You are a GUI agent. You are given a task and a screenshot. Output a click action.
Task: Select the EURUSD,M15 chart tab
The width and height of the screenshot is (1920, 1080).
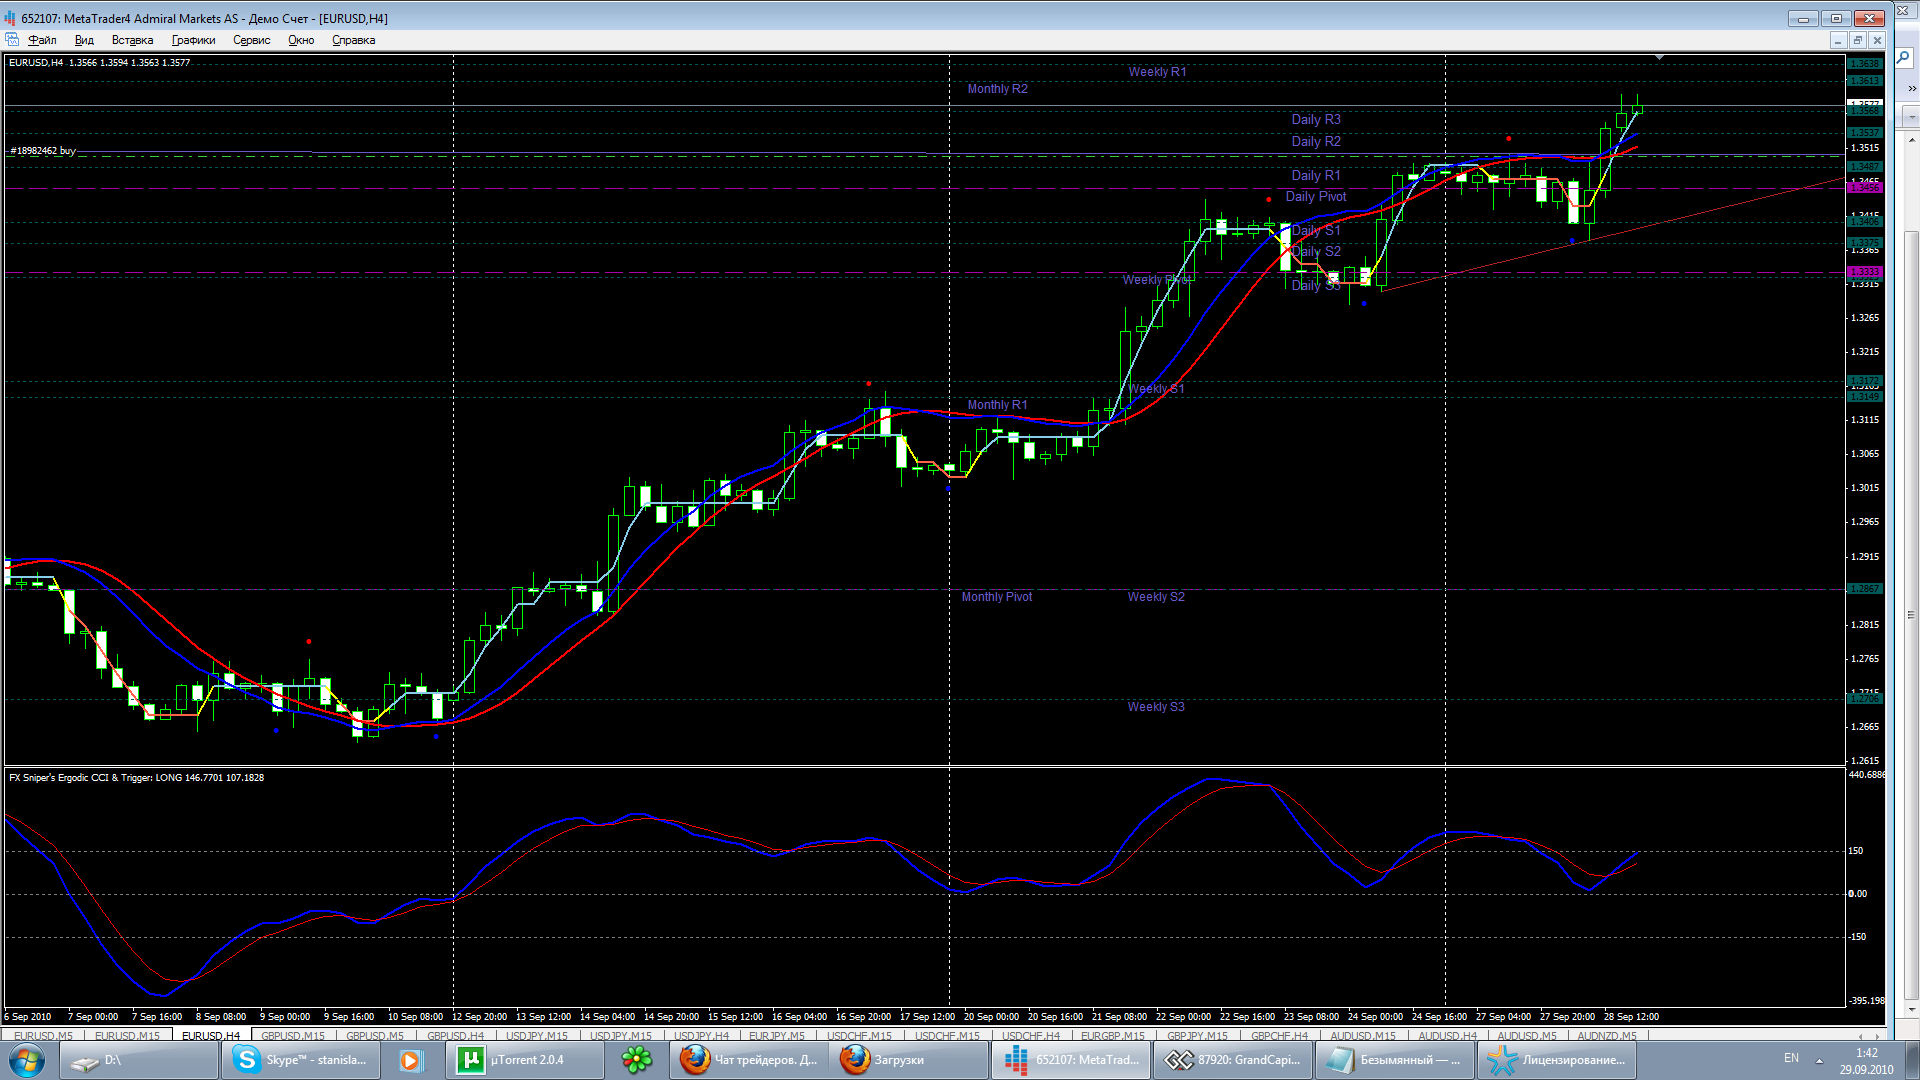point(127,1036)
